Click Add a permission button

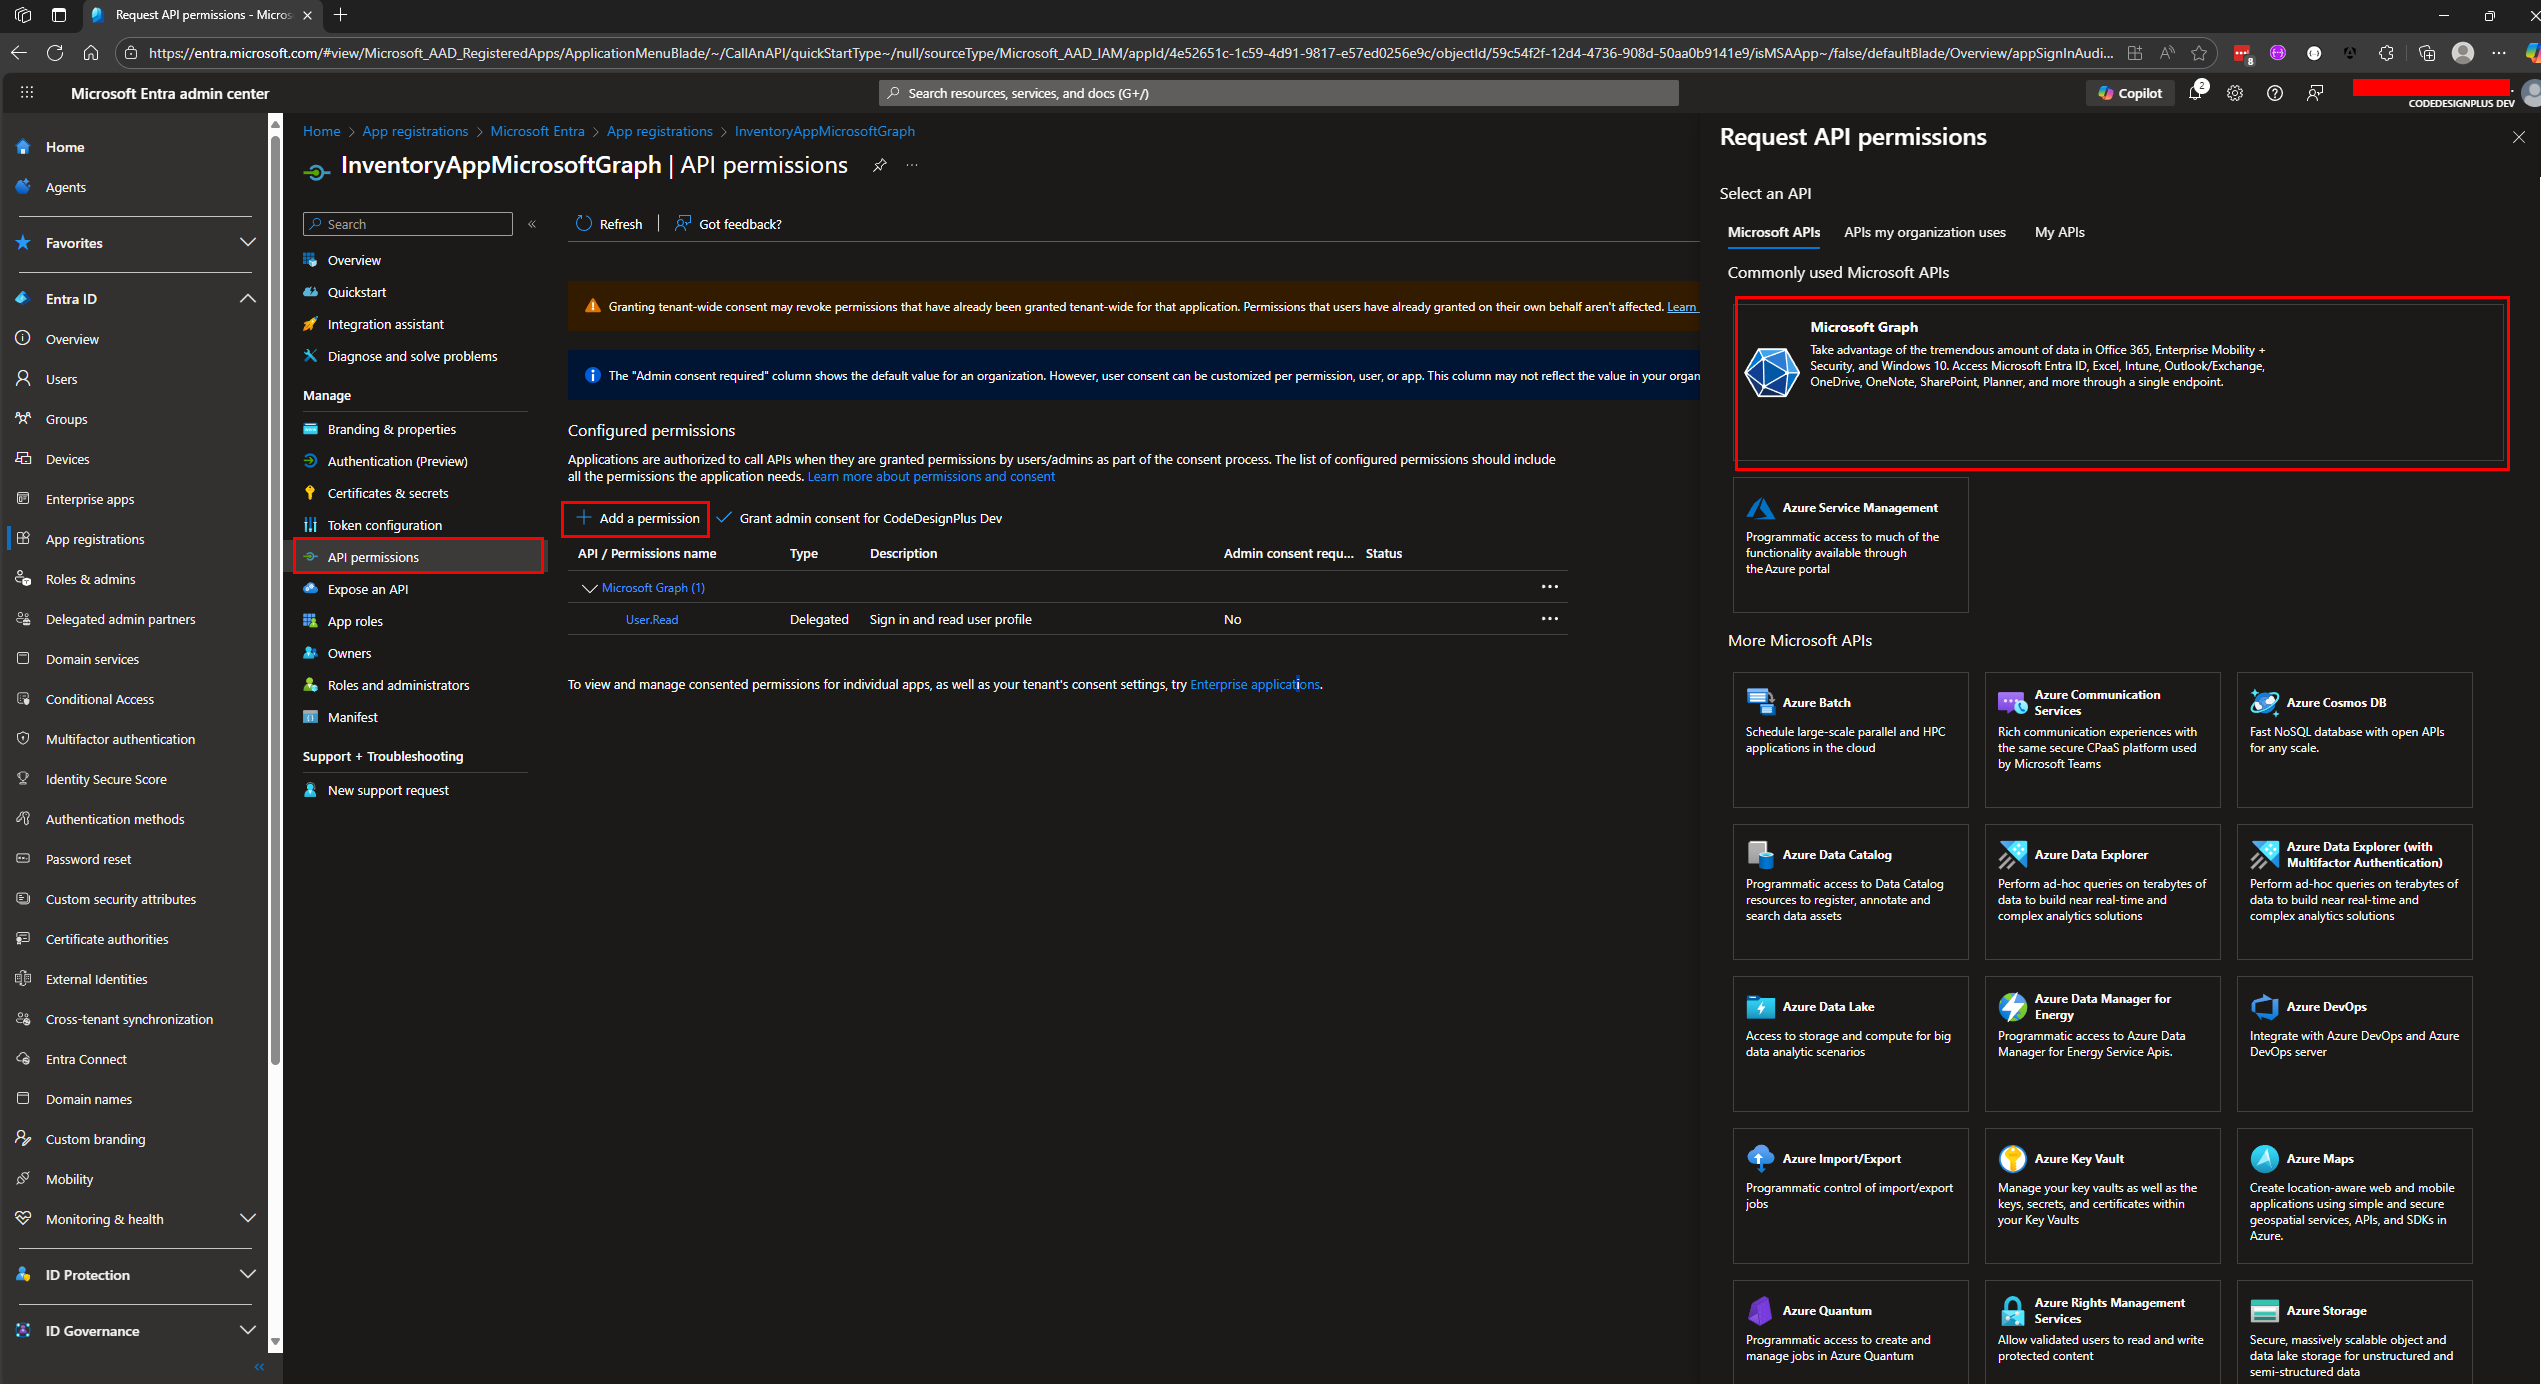(x=637, y=518)
